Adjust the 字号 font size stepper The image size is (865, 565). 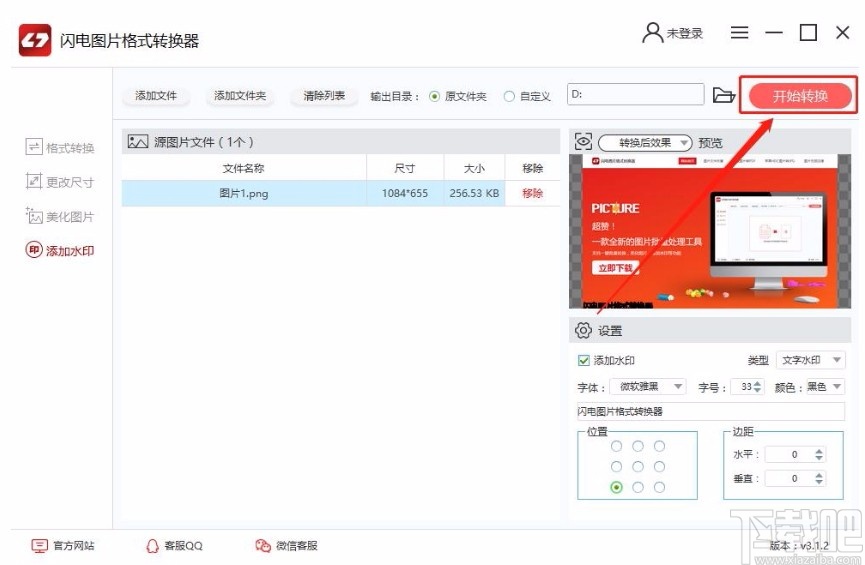click(757, 387)
